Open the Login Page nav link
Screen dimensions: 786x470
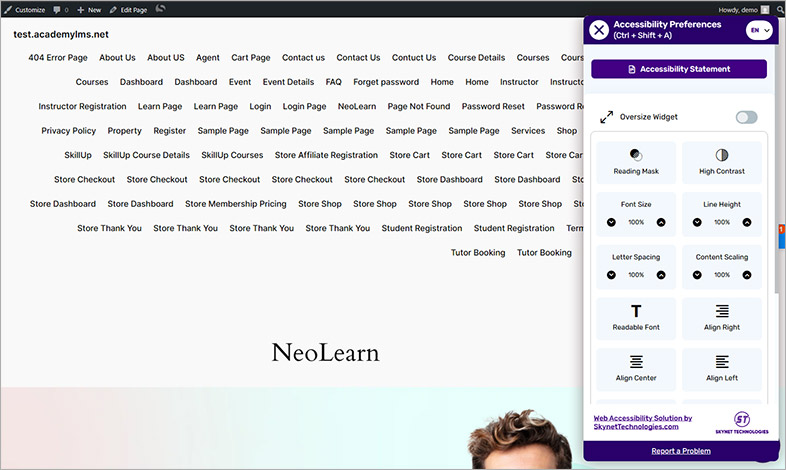(304, 106)
